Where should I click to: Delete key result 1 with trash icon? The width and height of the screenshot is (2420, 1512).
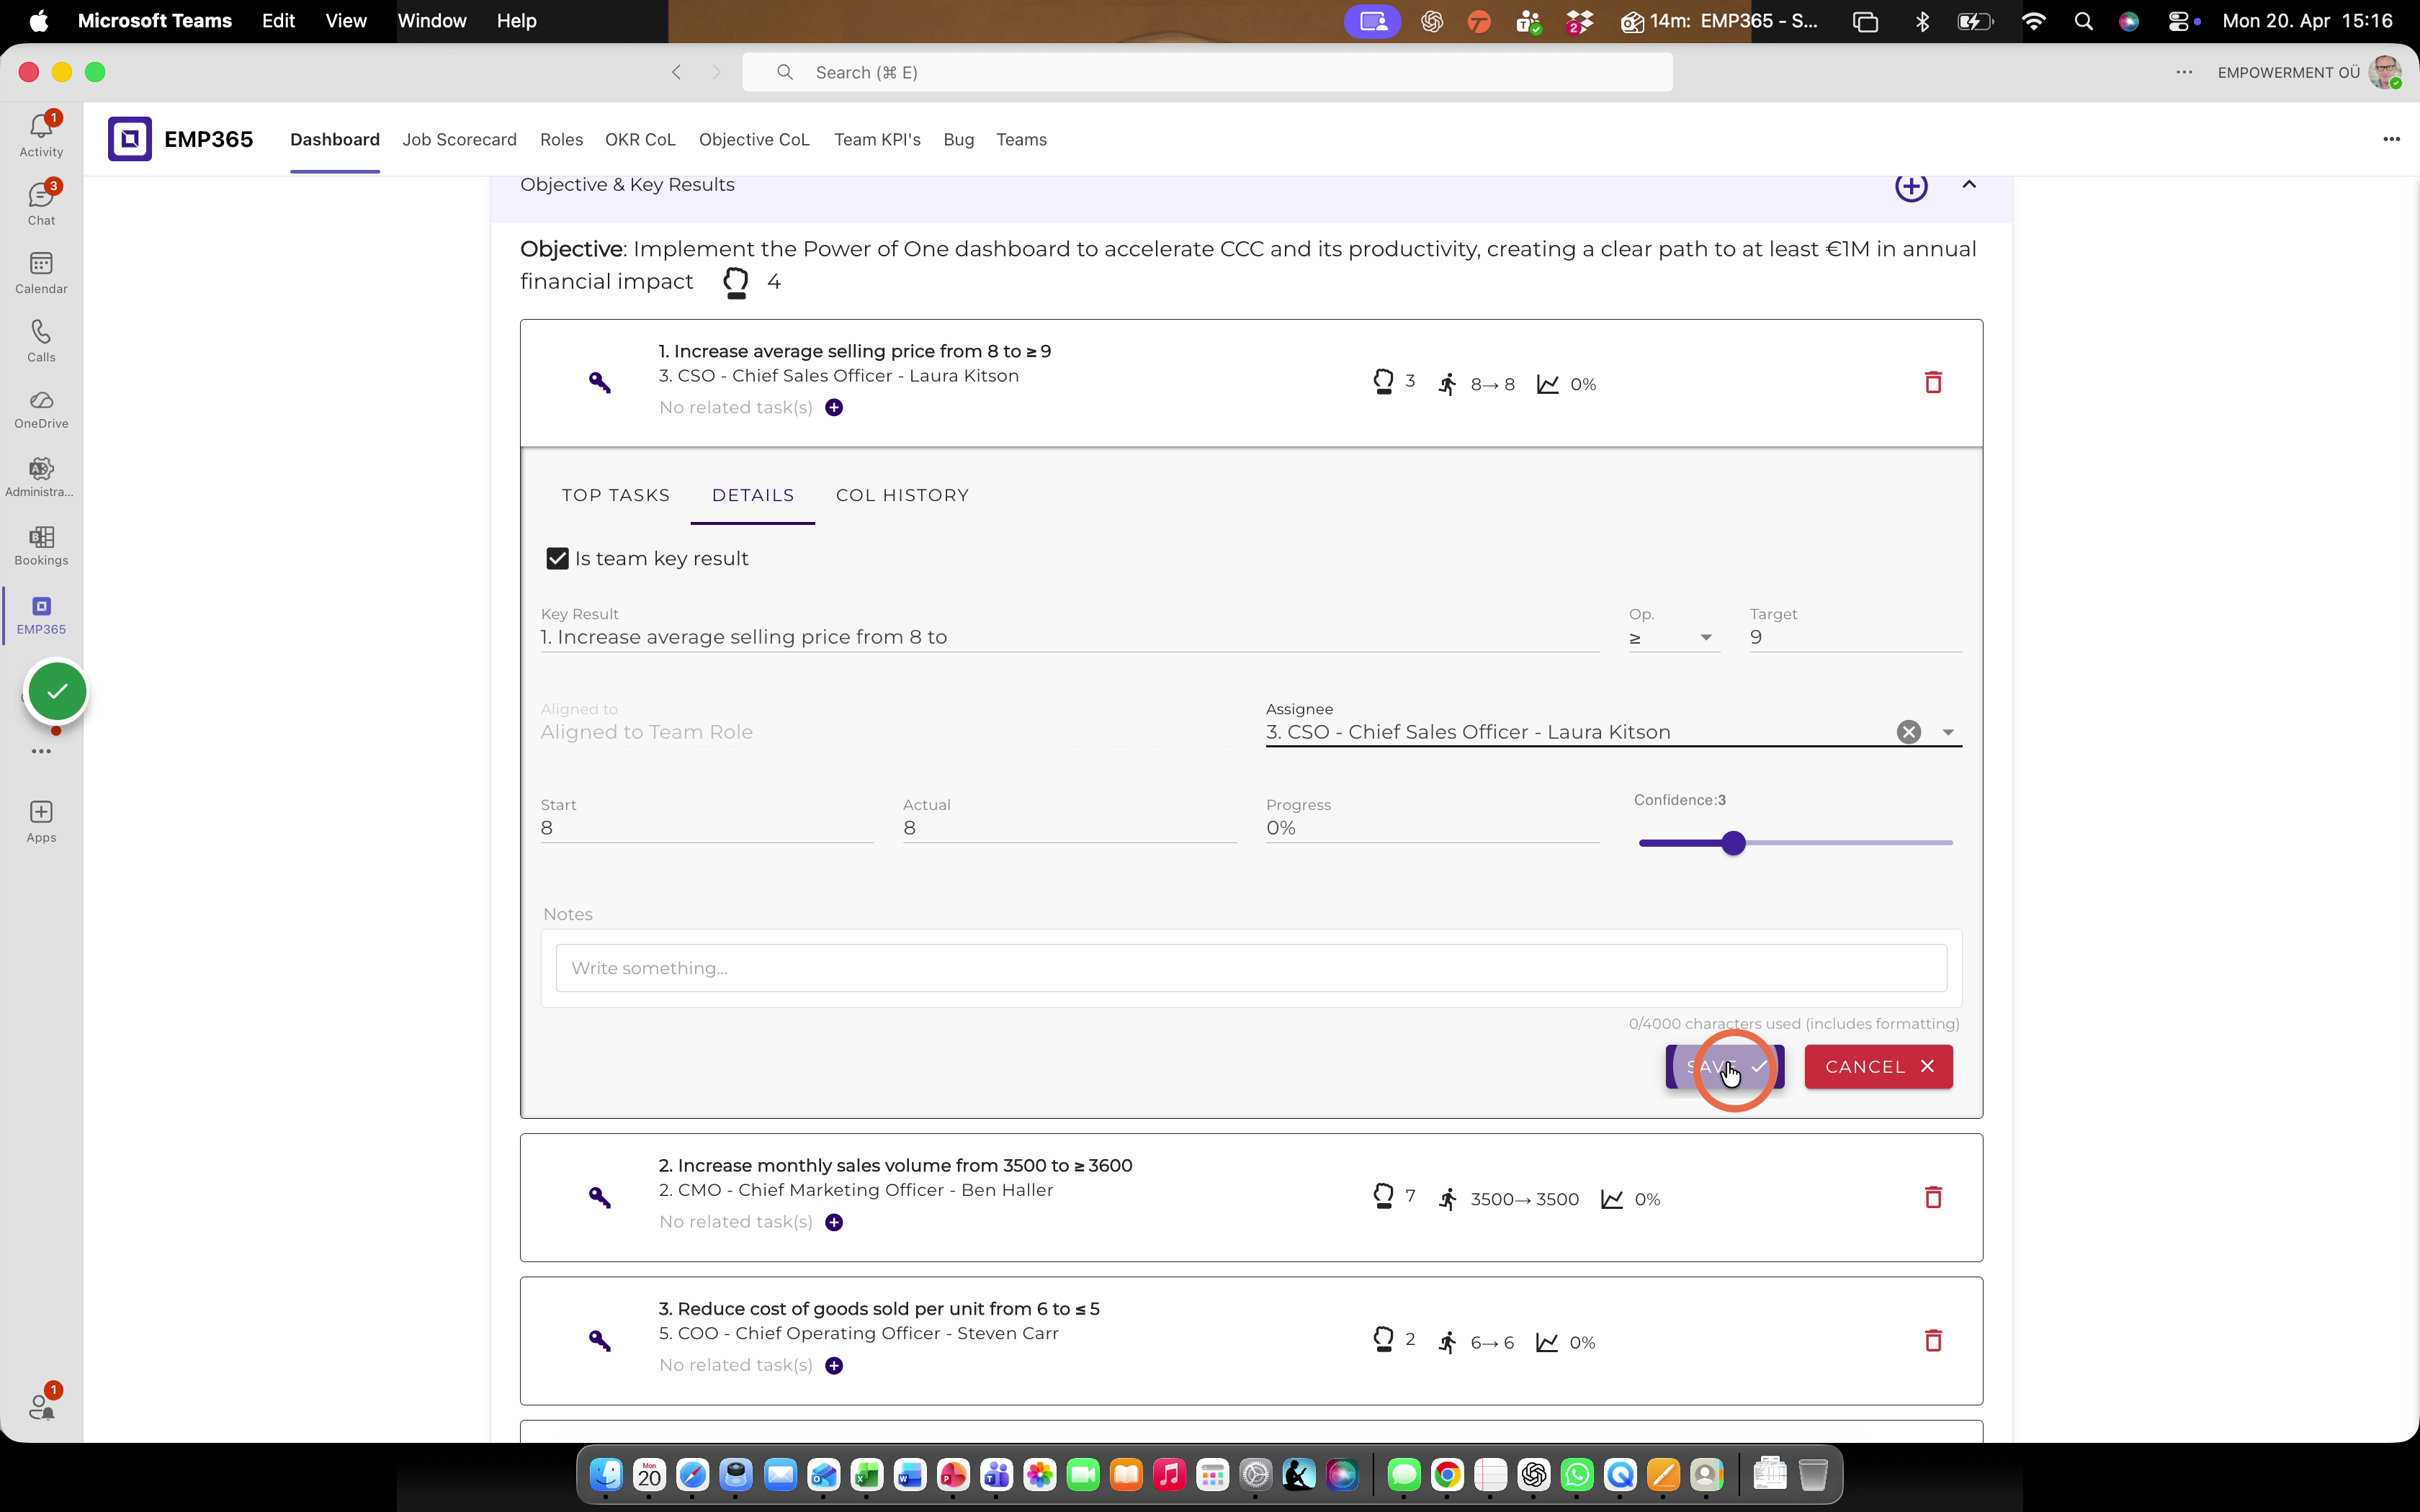coord(1933,382)
